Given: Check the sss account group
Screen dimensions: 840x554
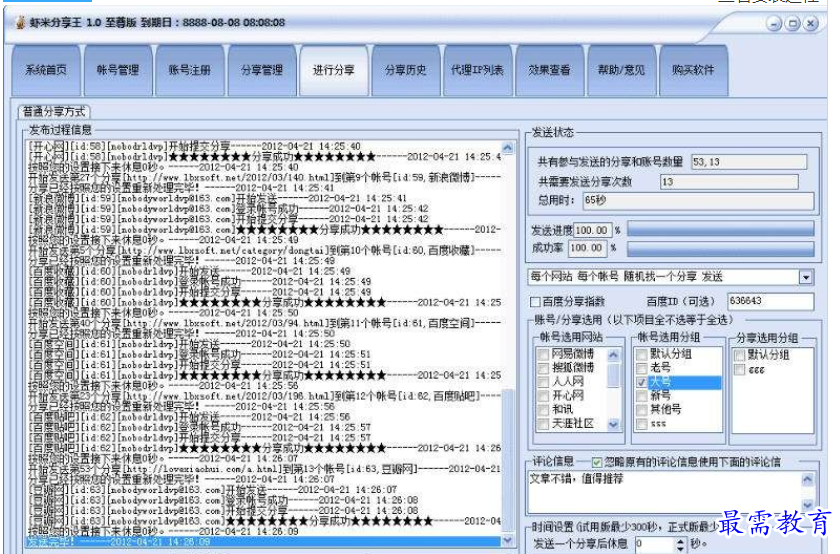Looking at the screenshot, I should click(x=641, y=424).
